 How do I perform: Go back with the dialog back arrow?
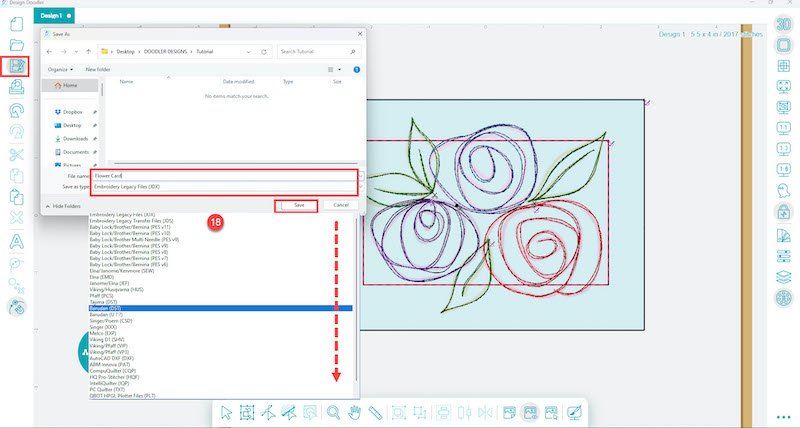coord(49,52)
